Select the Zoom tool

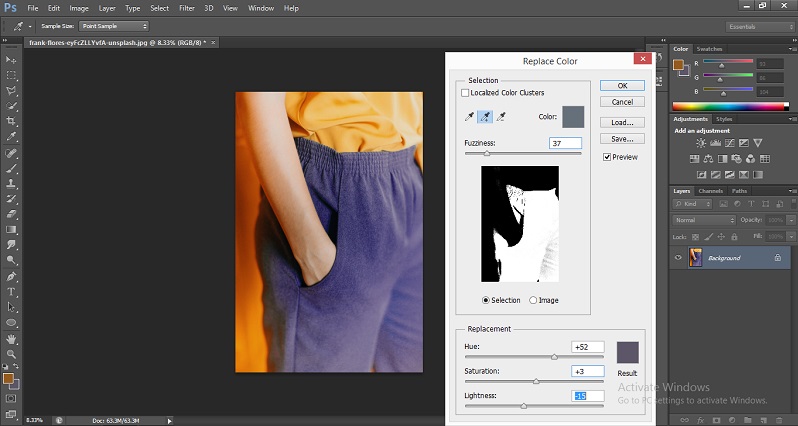point(11,354)
